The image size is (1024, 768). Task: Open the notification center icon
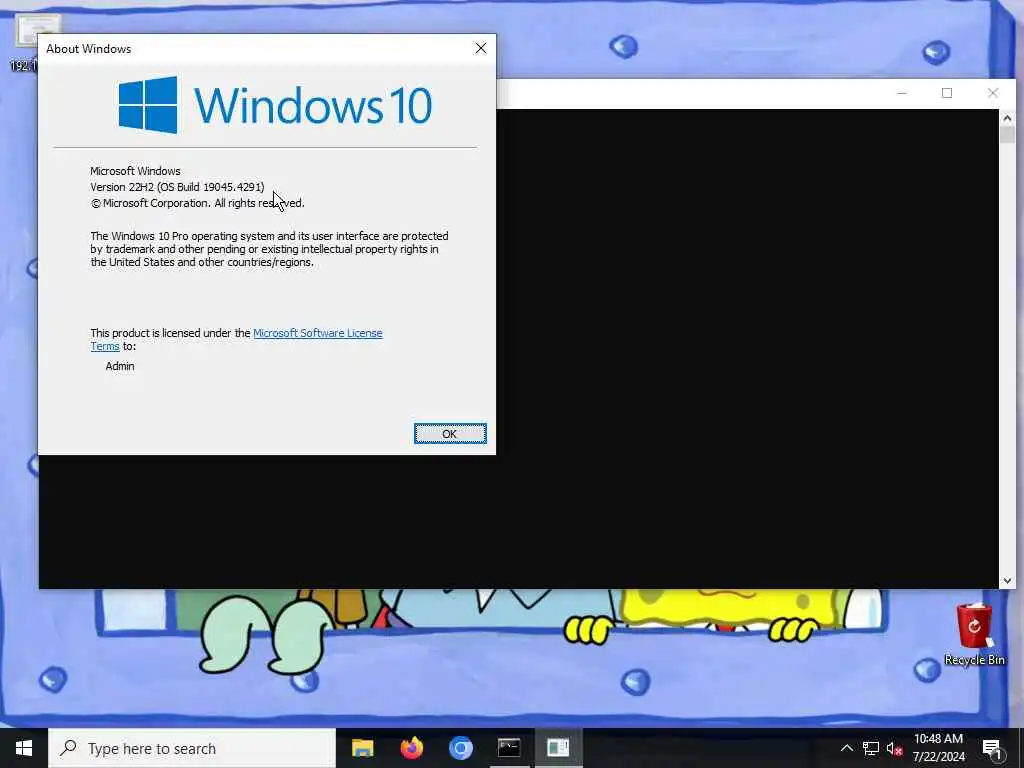tap(992, 748)
